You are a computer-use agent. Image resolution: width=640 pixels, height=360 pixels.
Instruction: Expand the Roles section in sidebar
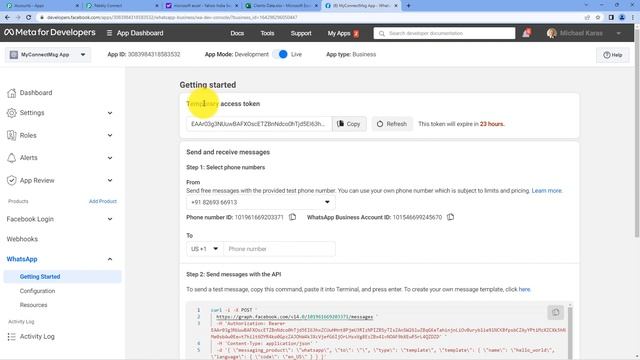coord(110,136)
